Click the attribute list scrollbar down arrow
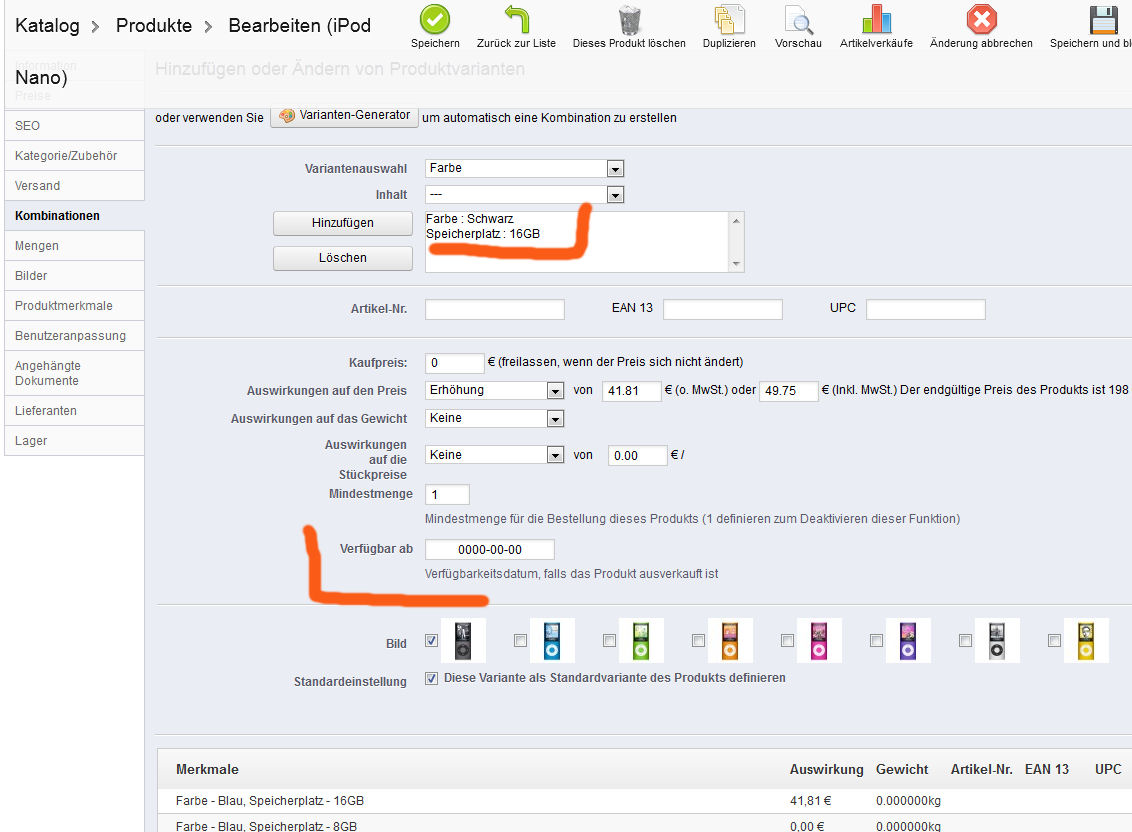Image resolution: width=1132 pixels, height=832 pixels. (x=736, y=264)
